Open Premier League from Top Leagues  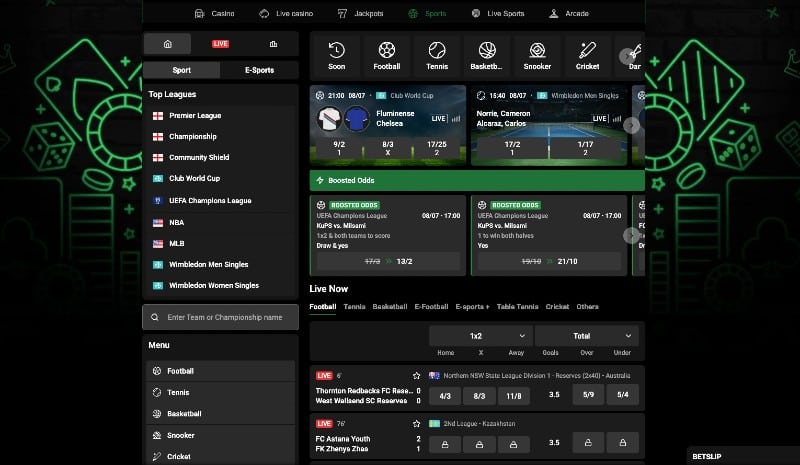tap(220, 116)
